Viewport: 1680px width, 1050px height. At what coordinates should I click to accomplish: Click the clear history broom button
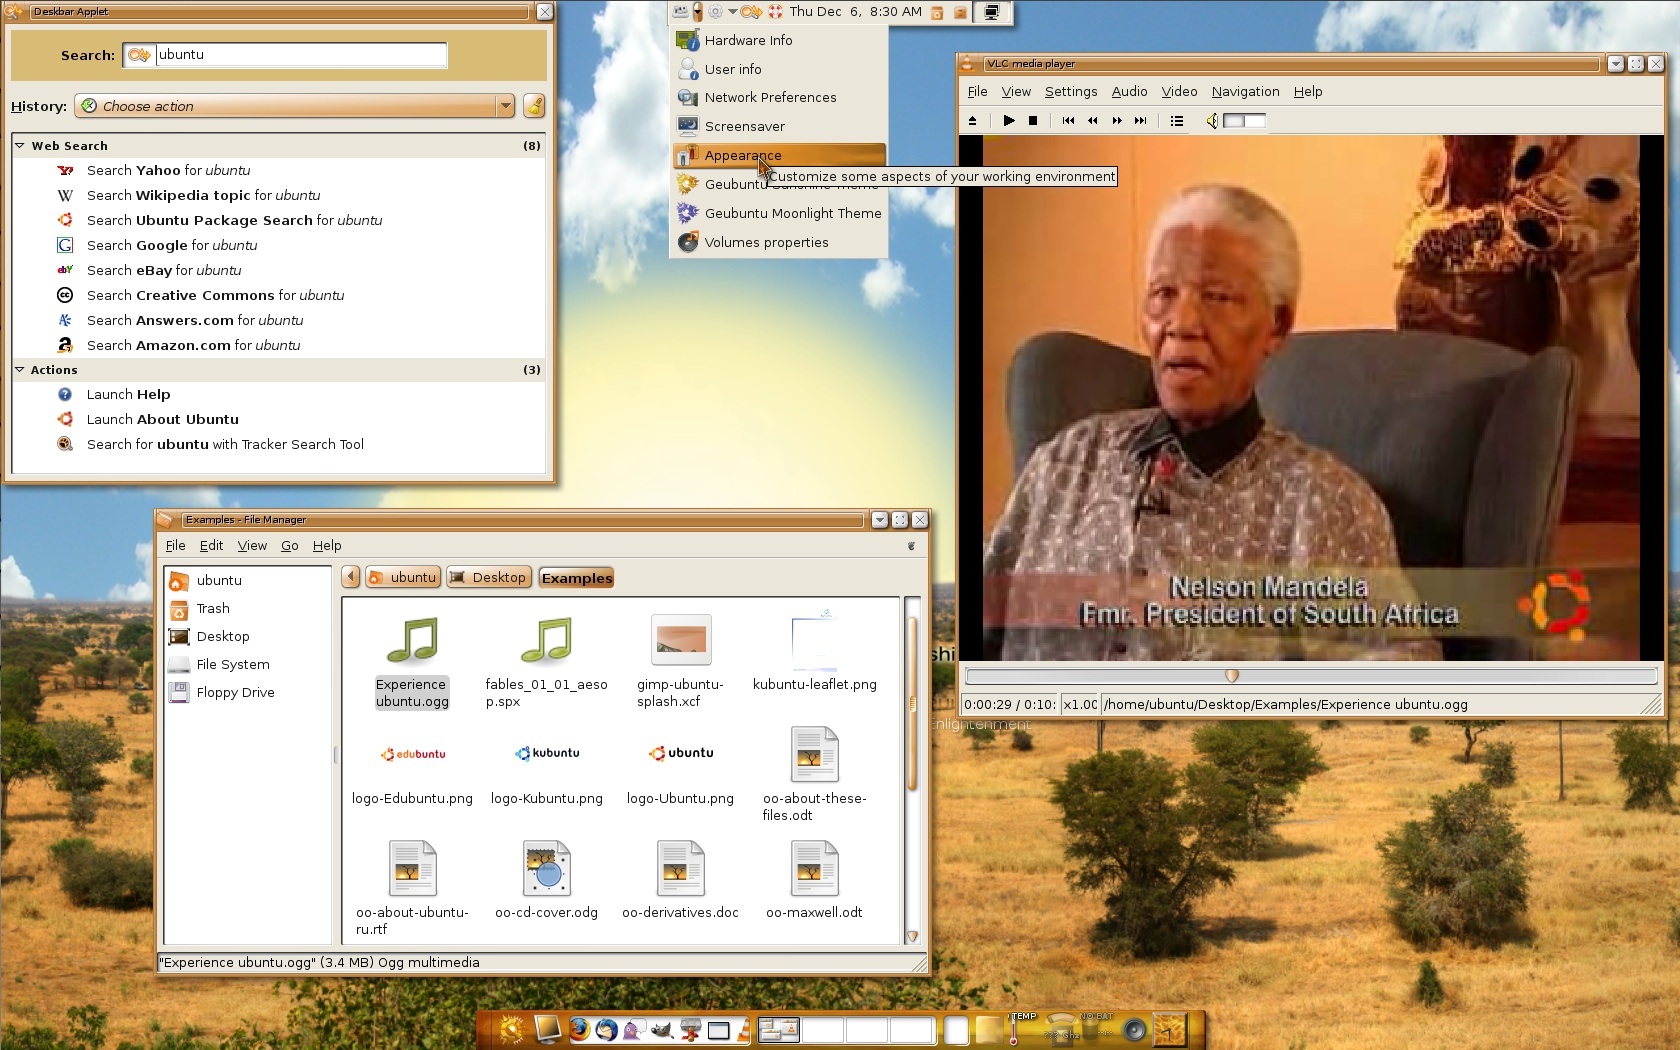(535, 106)
